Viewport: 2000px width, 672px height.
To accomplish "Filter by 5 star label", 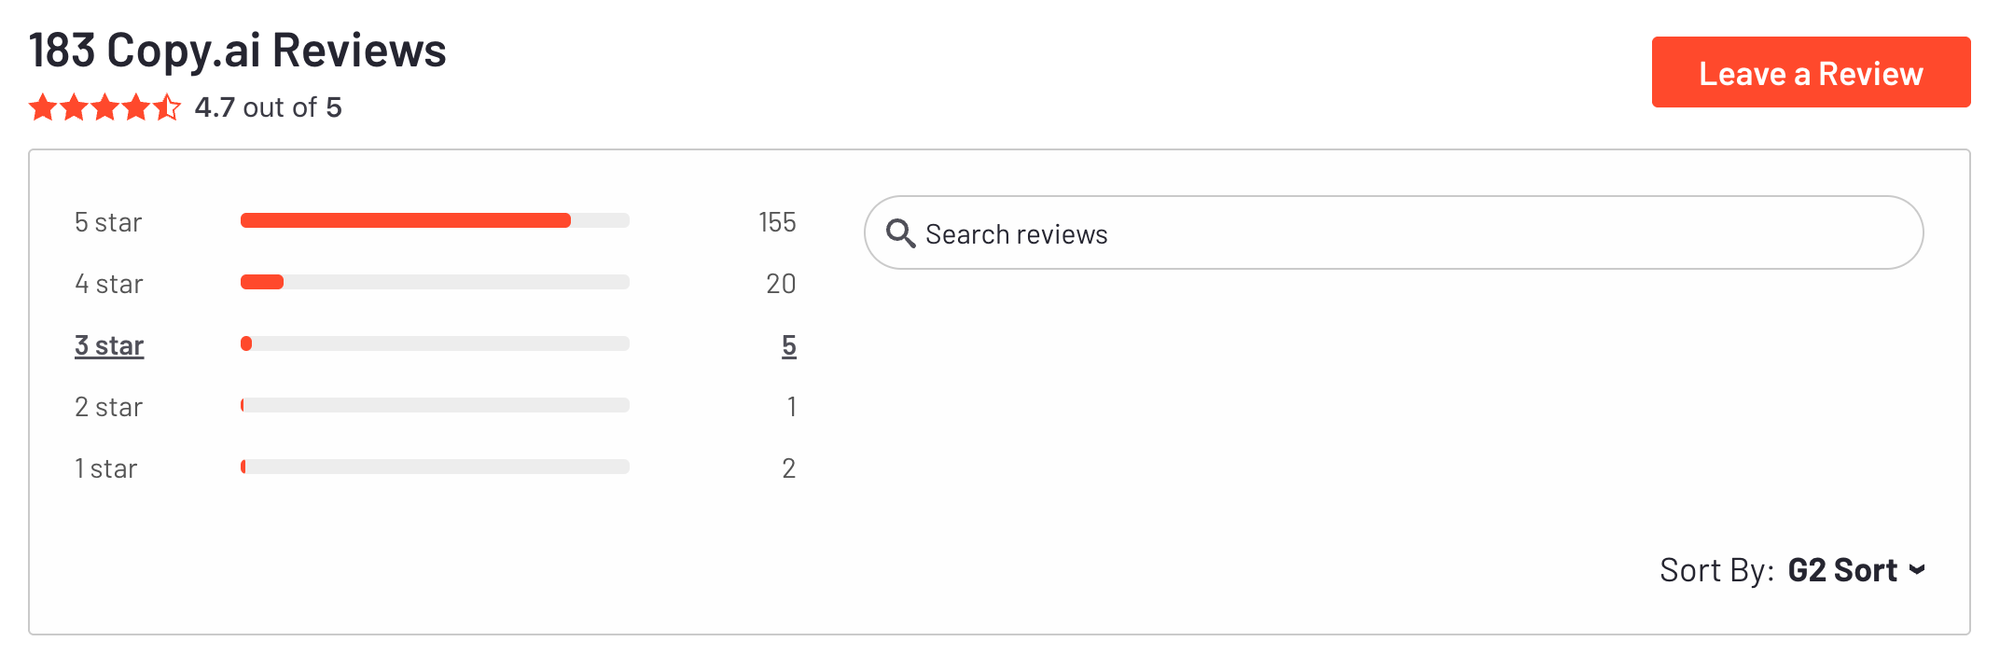I will coord(108,222).
